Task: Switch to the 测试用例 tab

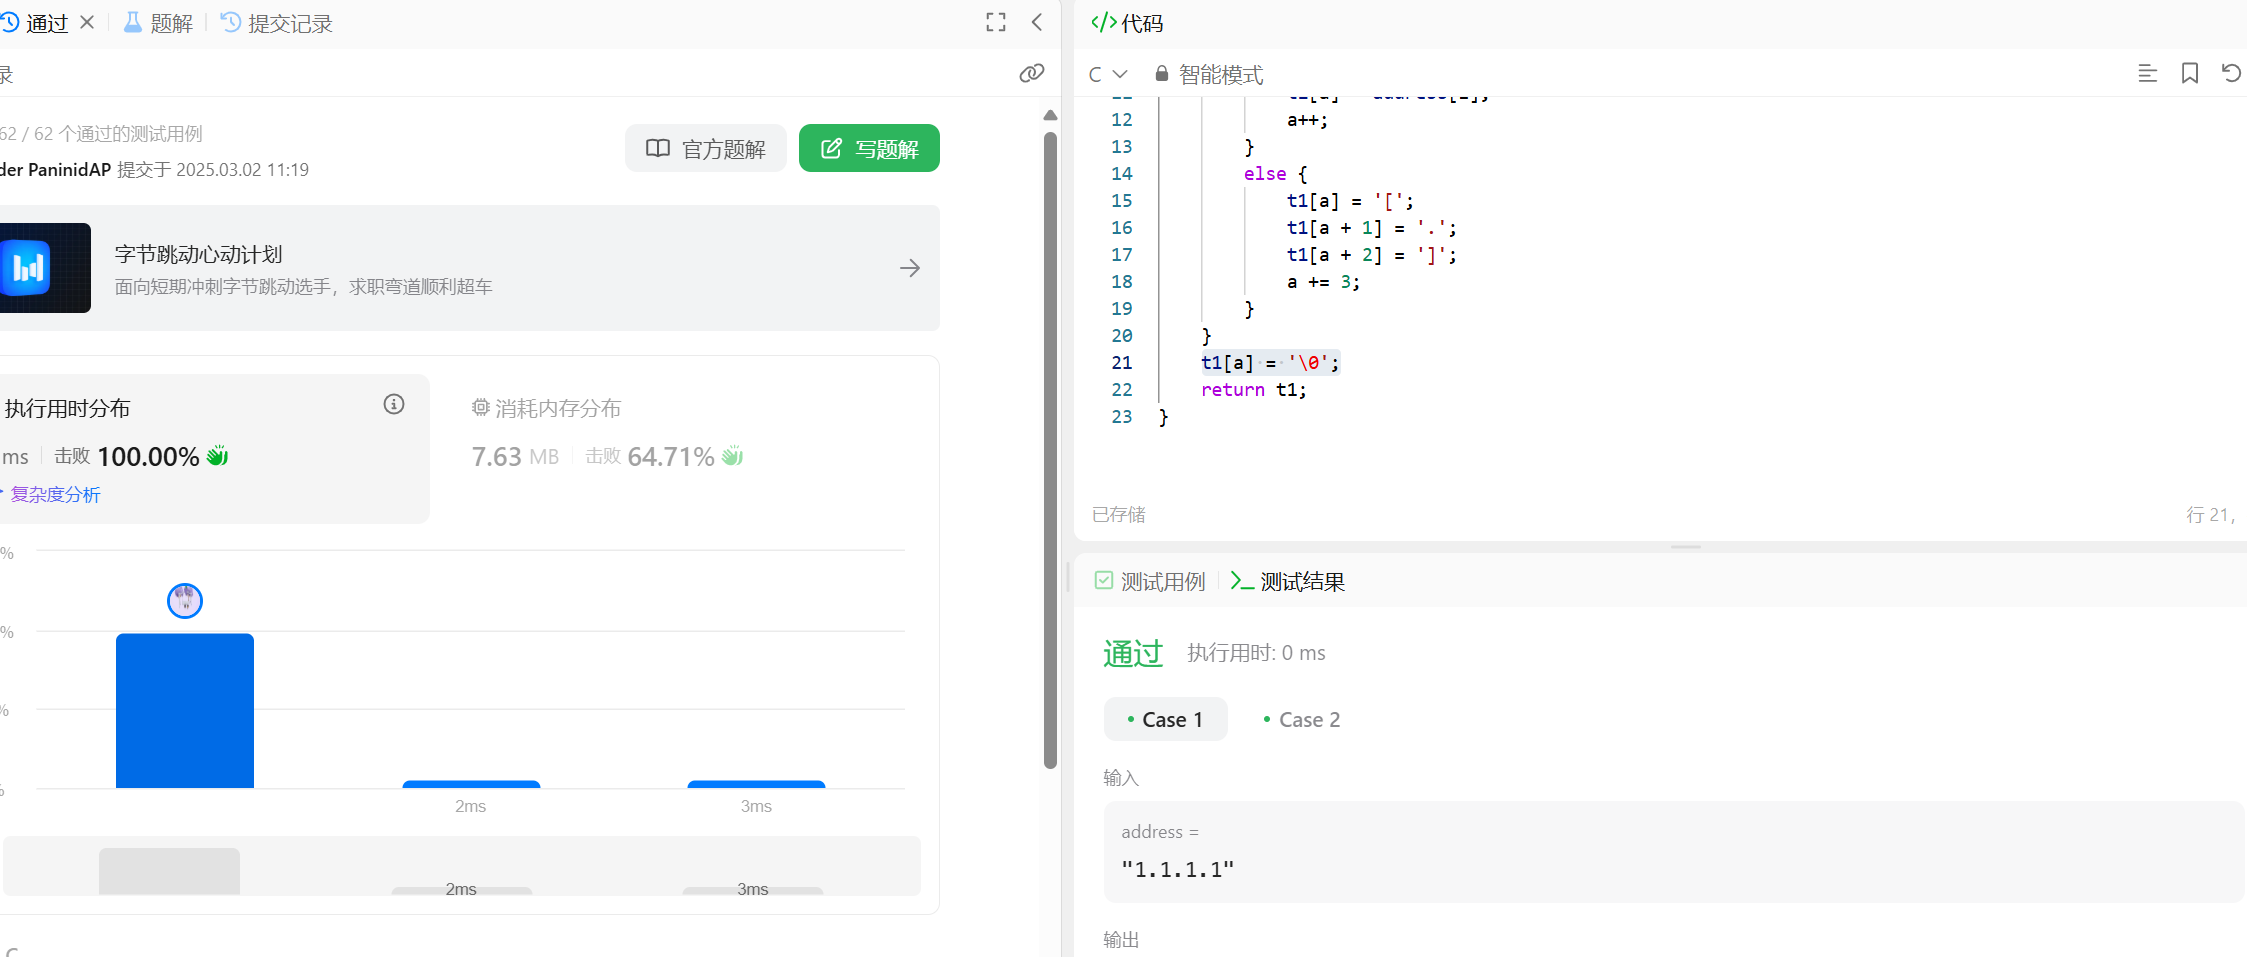Action: coord(1150,581)
